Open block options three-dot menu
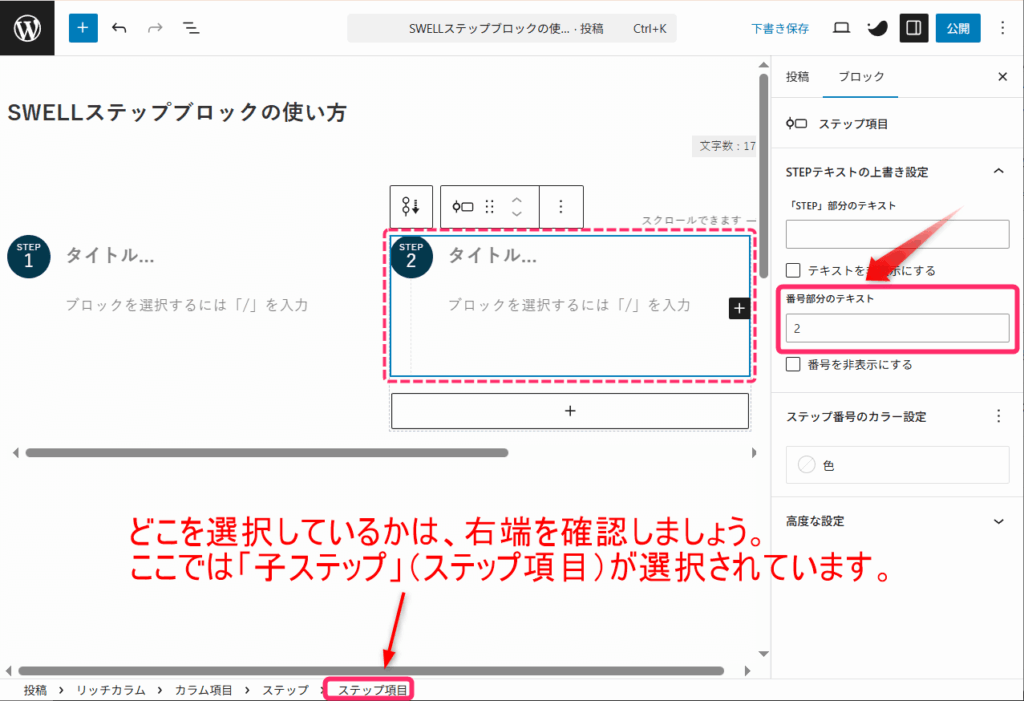 (x=561, y=206)
